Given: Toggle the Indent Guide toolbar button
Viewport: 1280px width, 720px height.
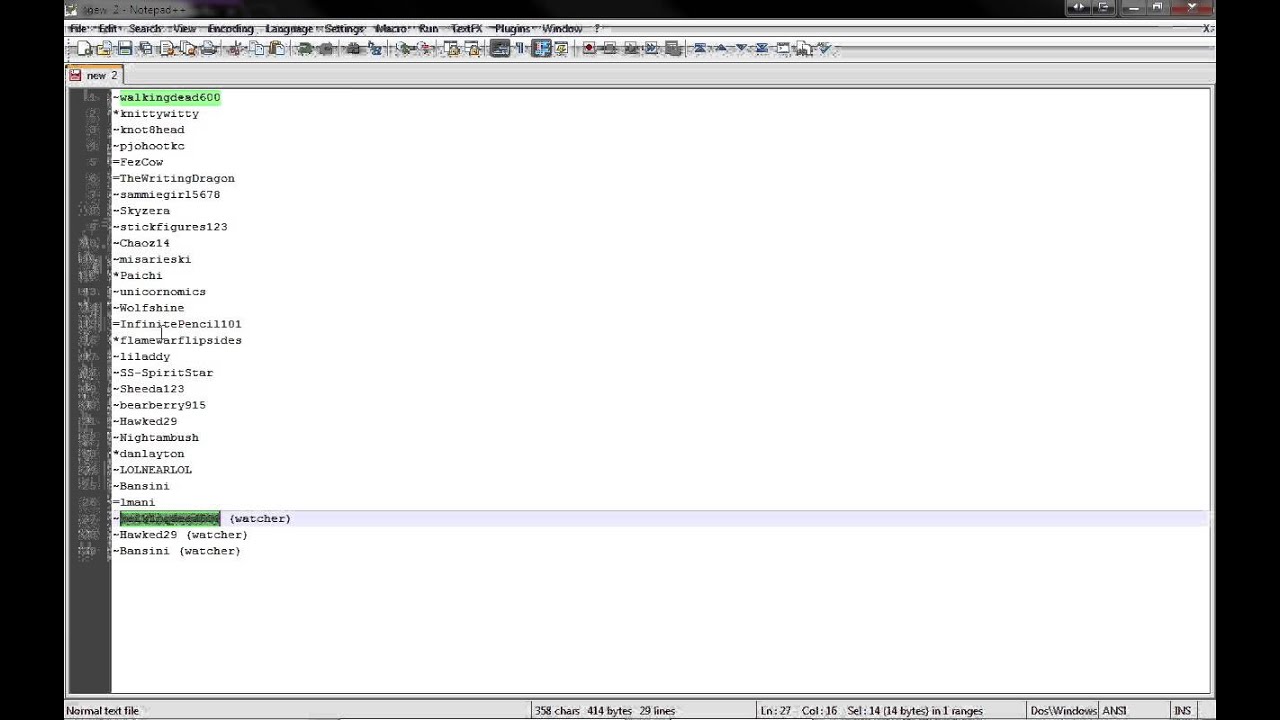Looking at the screenshot, I should (541, 48).
